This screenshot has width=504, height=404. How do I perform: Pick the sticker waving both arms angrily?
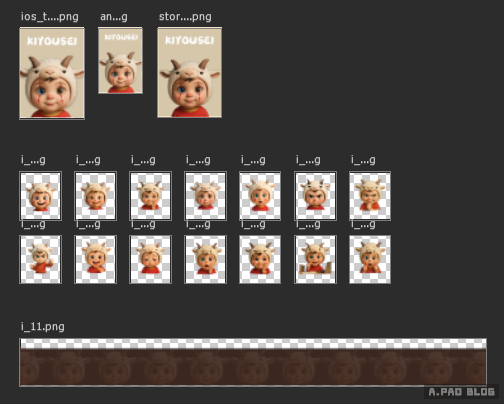point(40,259)
